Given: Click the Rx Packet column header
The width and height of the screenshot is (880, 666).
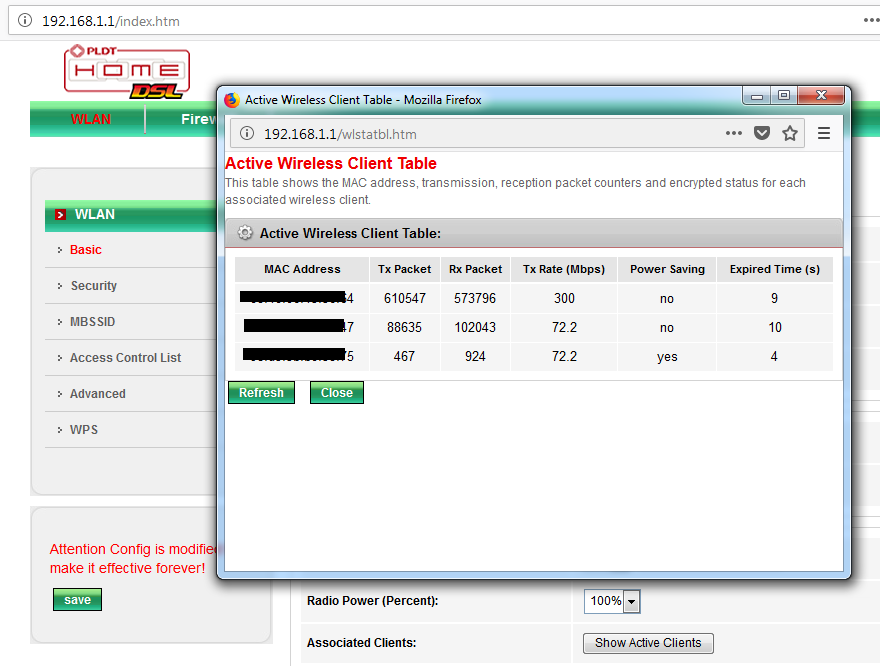Looking at the screenshot, I should (475, 269).
